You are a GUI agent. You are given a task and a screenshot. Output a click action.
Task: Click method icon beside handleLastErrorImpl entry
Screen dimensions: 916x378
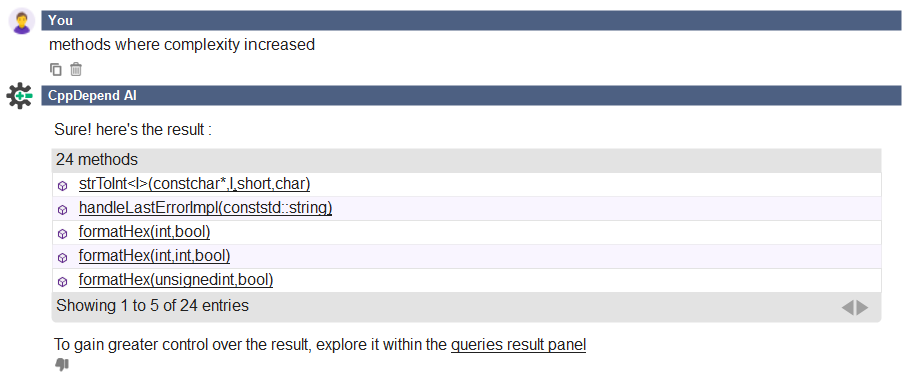[x=63, y=210]
